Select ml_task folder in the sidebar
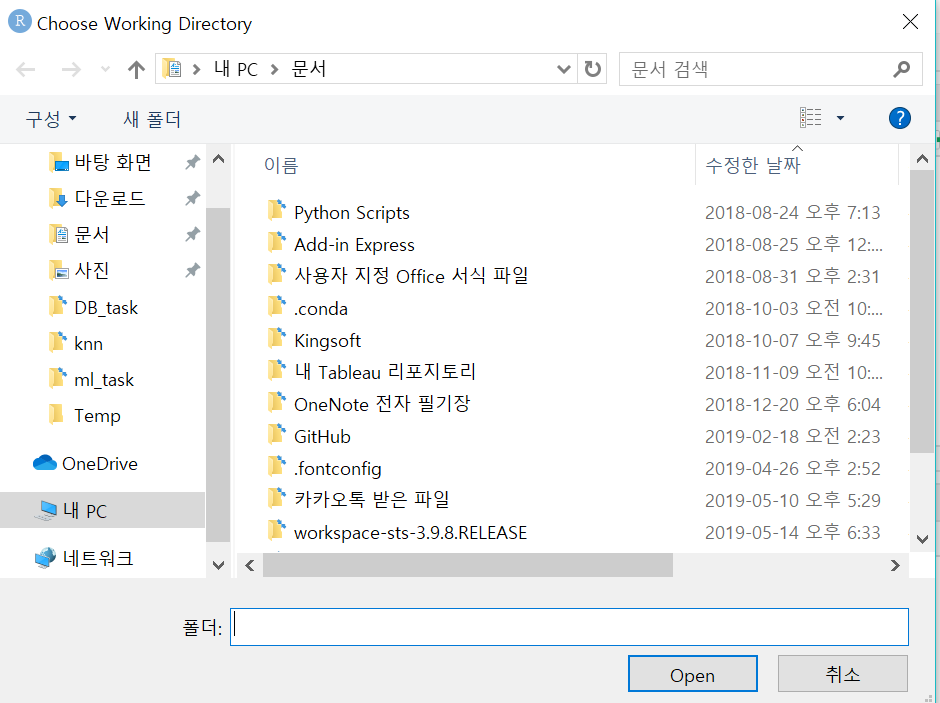Viewport: 940px width, 703px height. 91,379
